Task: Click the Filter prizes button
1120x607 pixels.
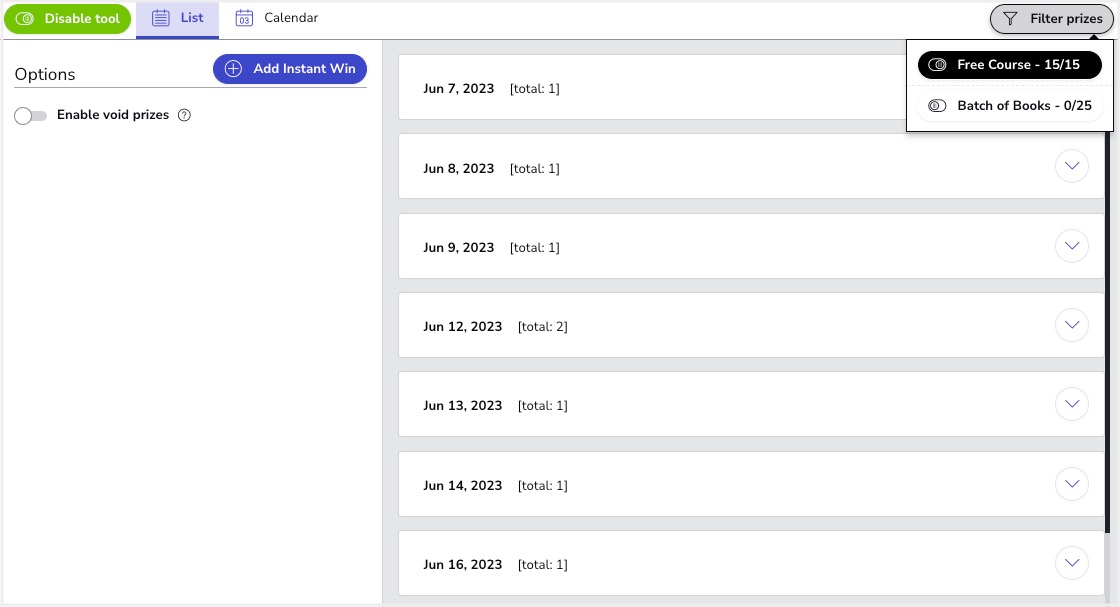Action: [x=1053, y=19]
